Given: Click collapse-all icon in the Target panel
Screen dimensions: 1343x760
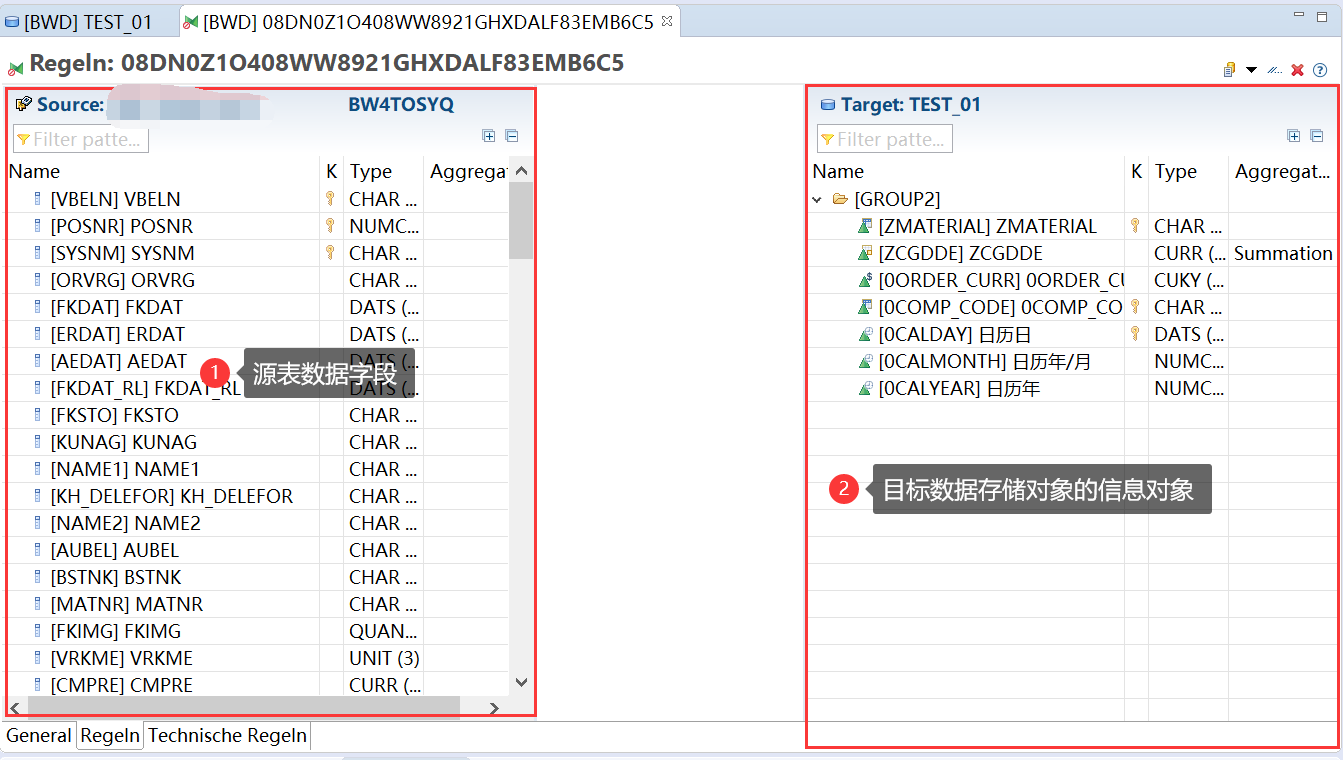Looking at the screenshot, I should coord(1317,135).
